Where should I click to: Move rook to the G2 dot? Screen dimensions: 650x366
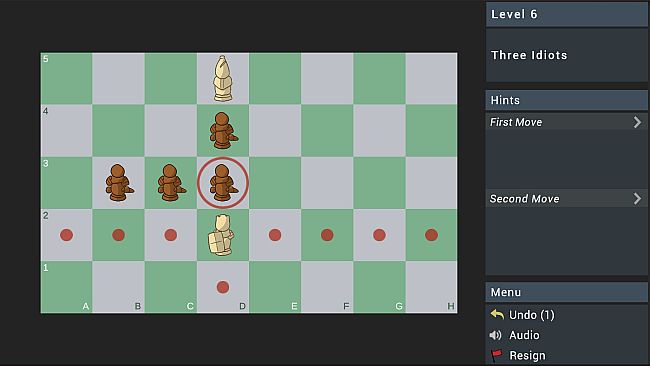pyautogui.click(x=379, y=235)
